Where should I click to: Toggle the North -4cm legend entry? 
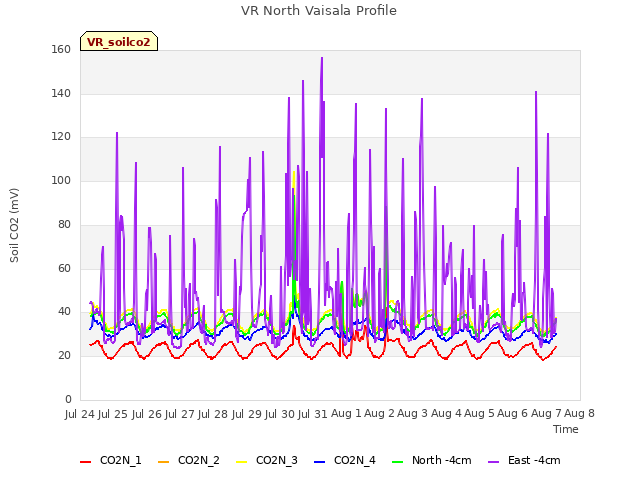(431, 460)
